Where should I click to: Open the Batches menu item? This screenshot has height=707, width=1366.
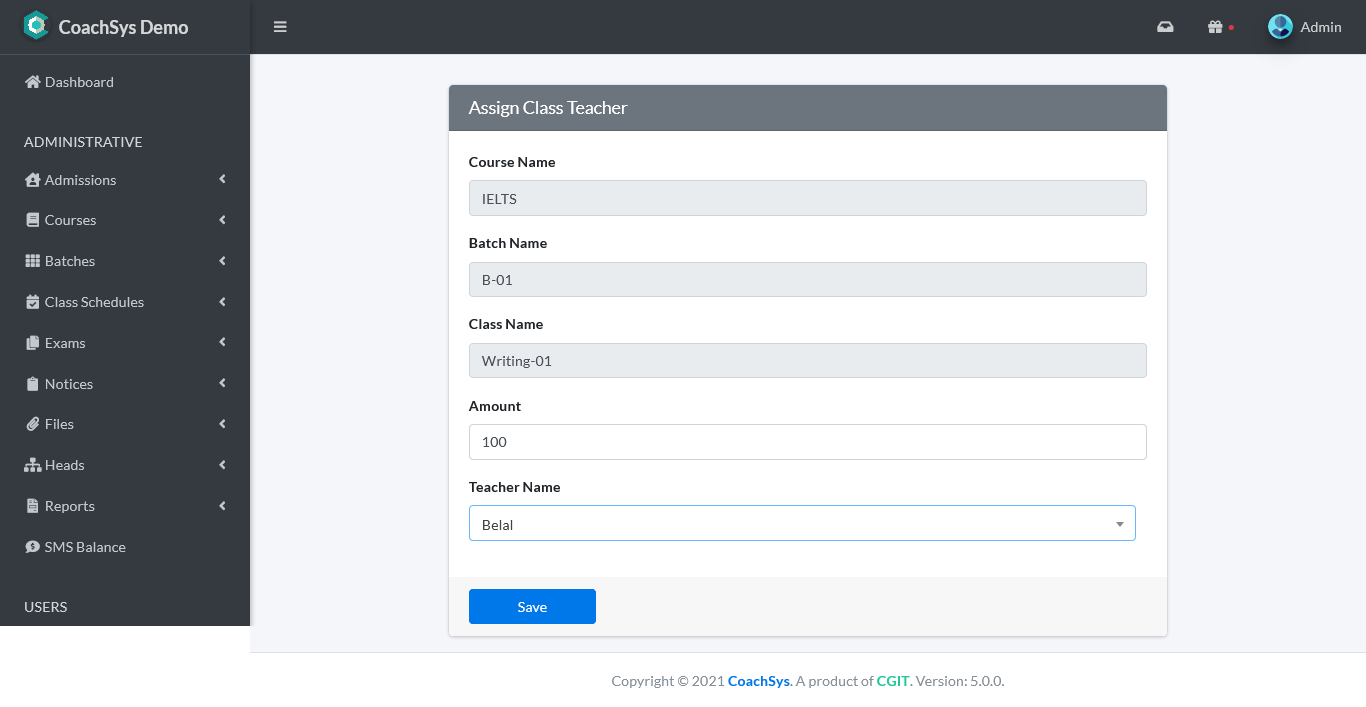click(x=70, y=261)
